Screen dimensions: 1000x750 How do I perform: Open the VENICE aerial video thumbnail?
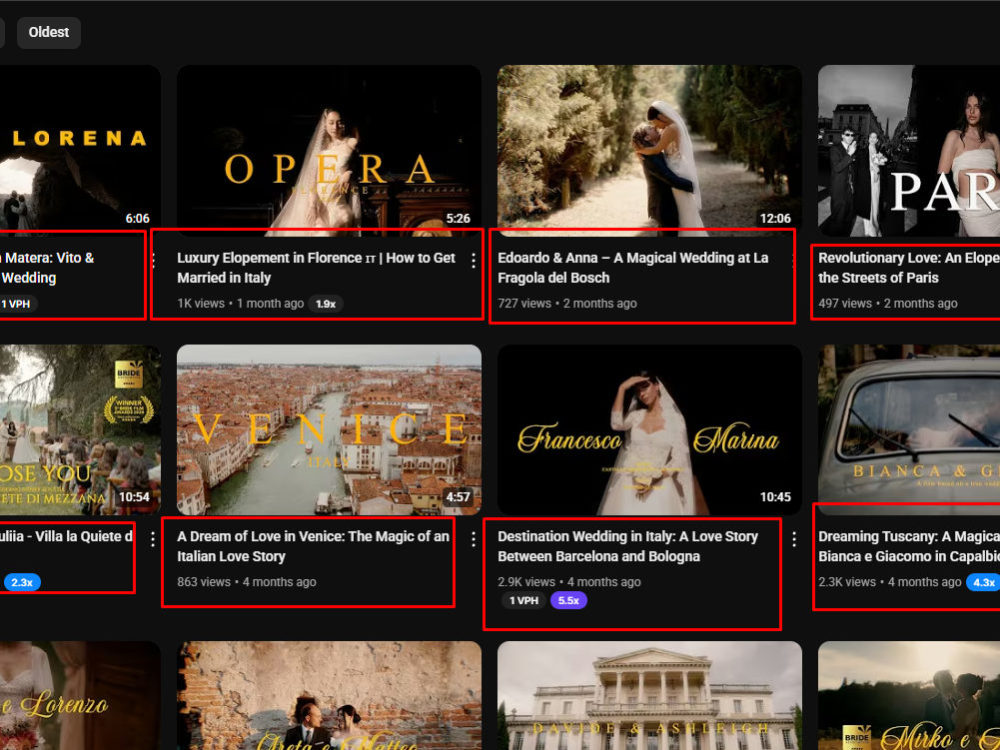point(329,430)
